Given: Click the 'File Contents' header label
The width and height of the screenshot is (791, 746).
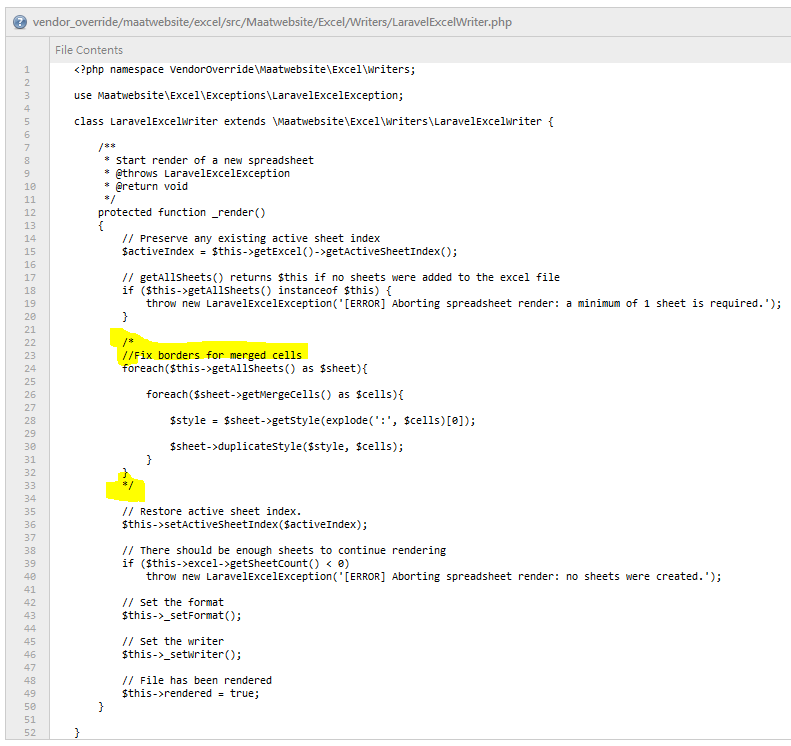Looking at the screenshot, I should (89, 50).
